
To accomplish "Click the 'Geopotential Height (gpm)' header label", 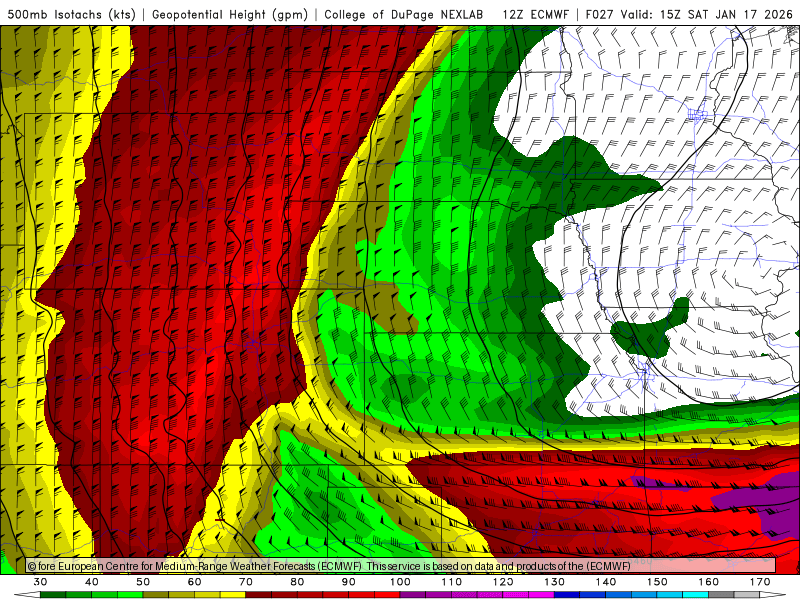I will pos(230,14).
